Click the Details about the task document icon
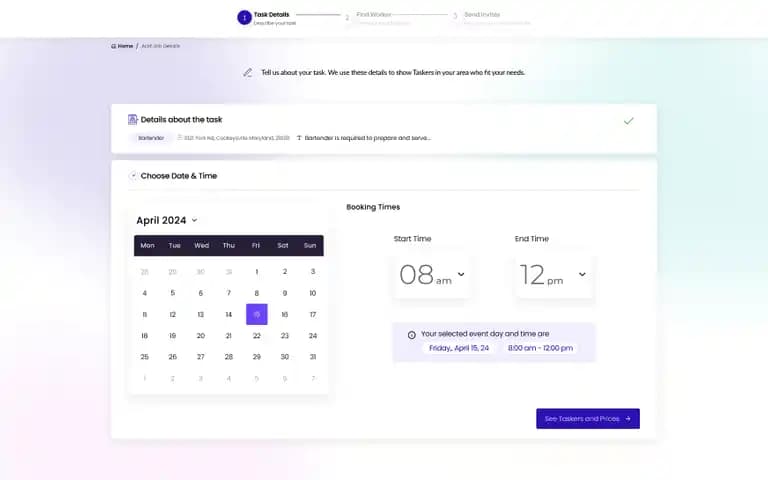Image resolution: width=768 pixels, height=480 pixels. 132,120
